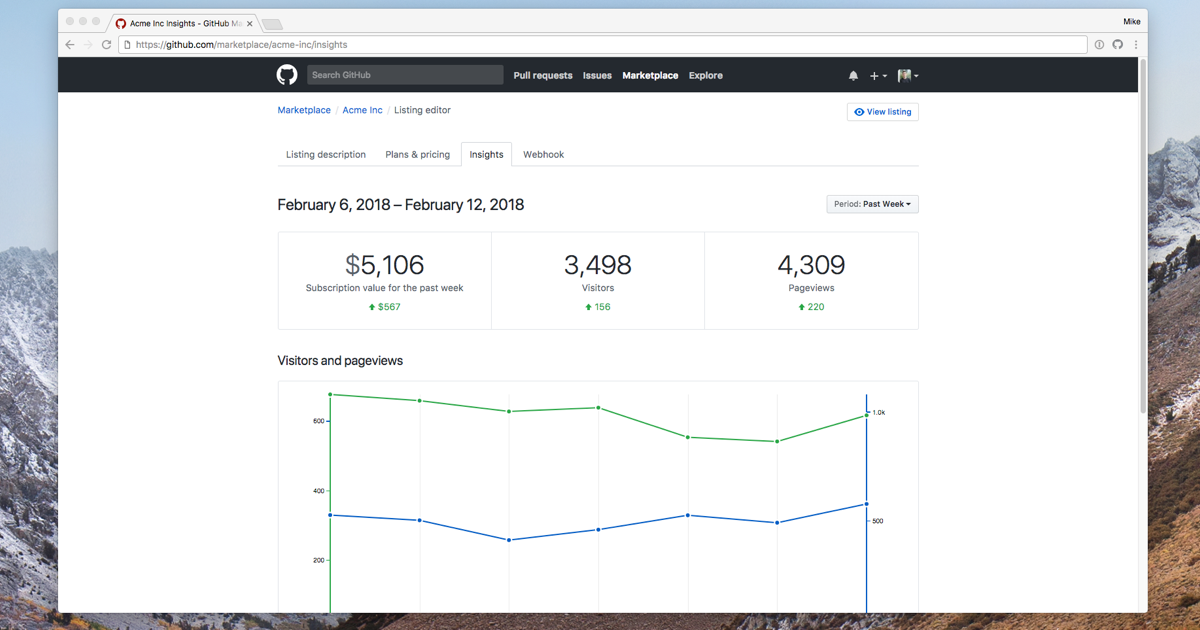Screen dimensions: 1200x630
Task: Open Chrome's three-dot menu
Action: pyautogui.click(x=1136, y=45)
